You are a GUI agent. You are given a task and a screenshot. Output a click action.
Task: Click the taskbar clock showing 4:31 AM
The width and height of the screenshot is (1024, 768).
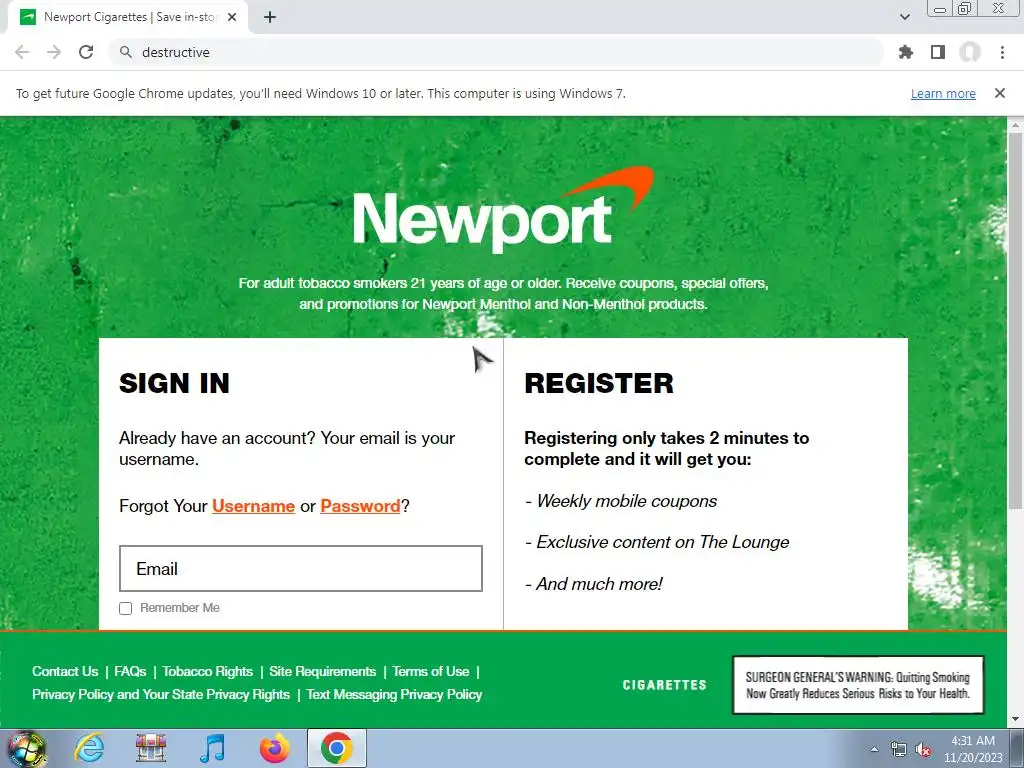click(972, 749)
